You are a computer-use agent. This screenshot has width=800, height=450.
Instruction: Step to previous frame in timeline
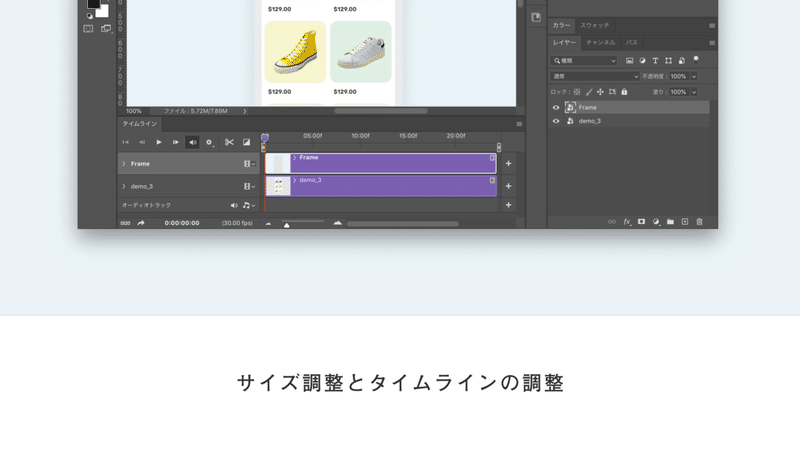142,142
